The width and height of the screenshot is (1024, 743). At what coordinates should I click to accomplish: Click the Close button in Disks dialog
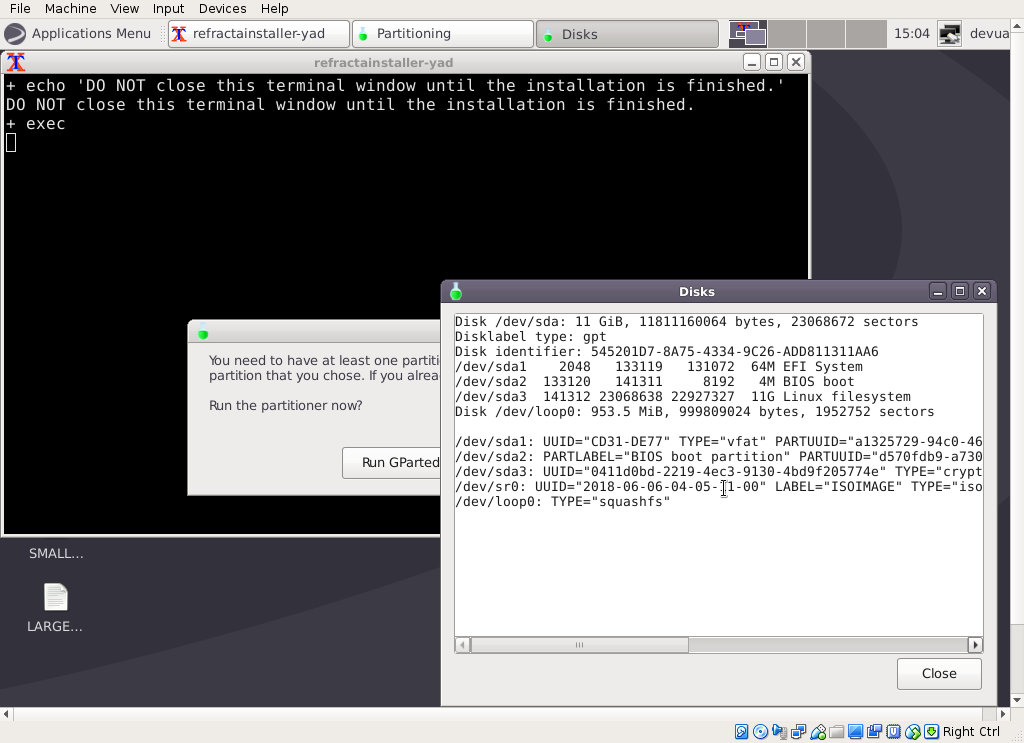click(x=938, y=673)
